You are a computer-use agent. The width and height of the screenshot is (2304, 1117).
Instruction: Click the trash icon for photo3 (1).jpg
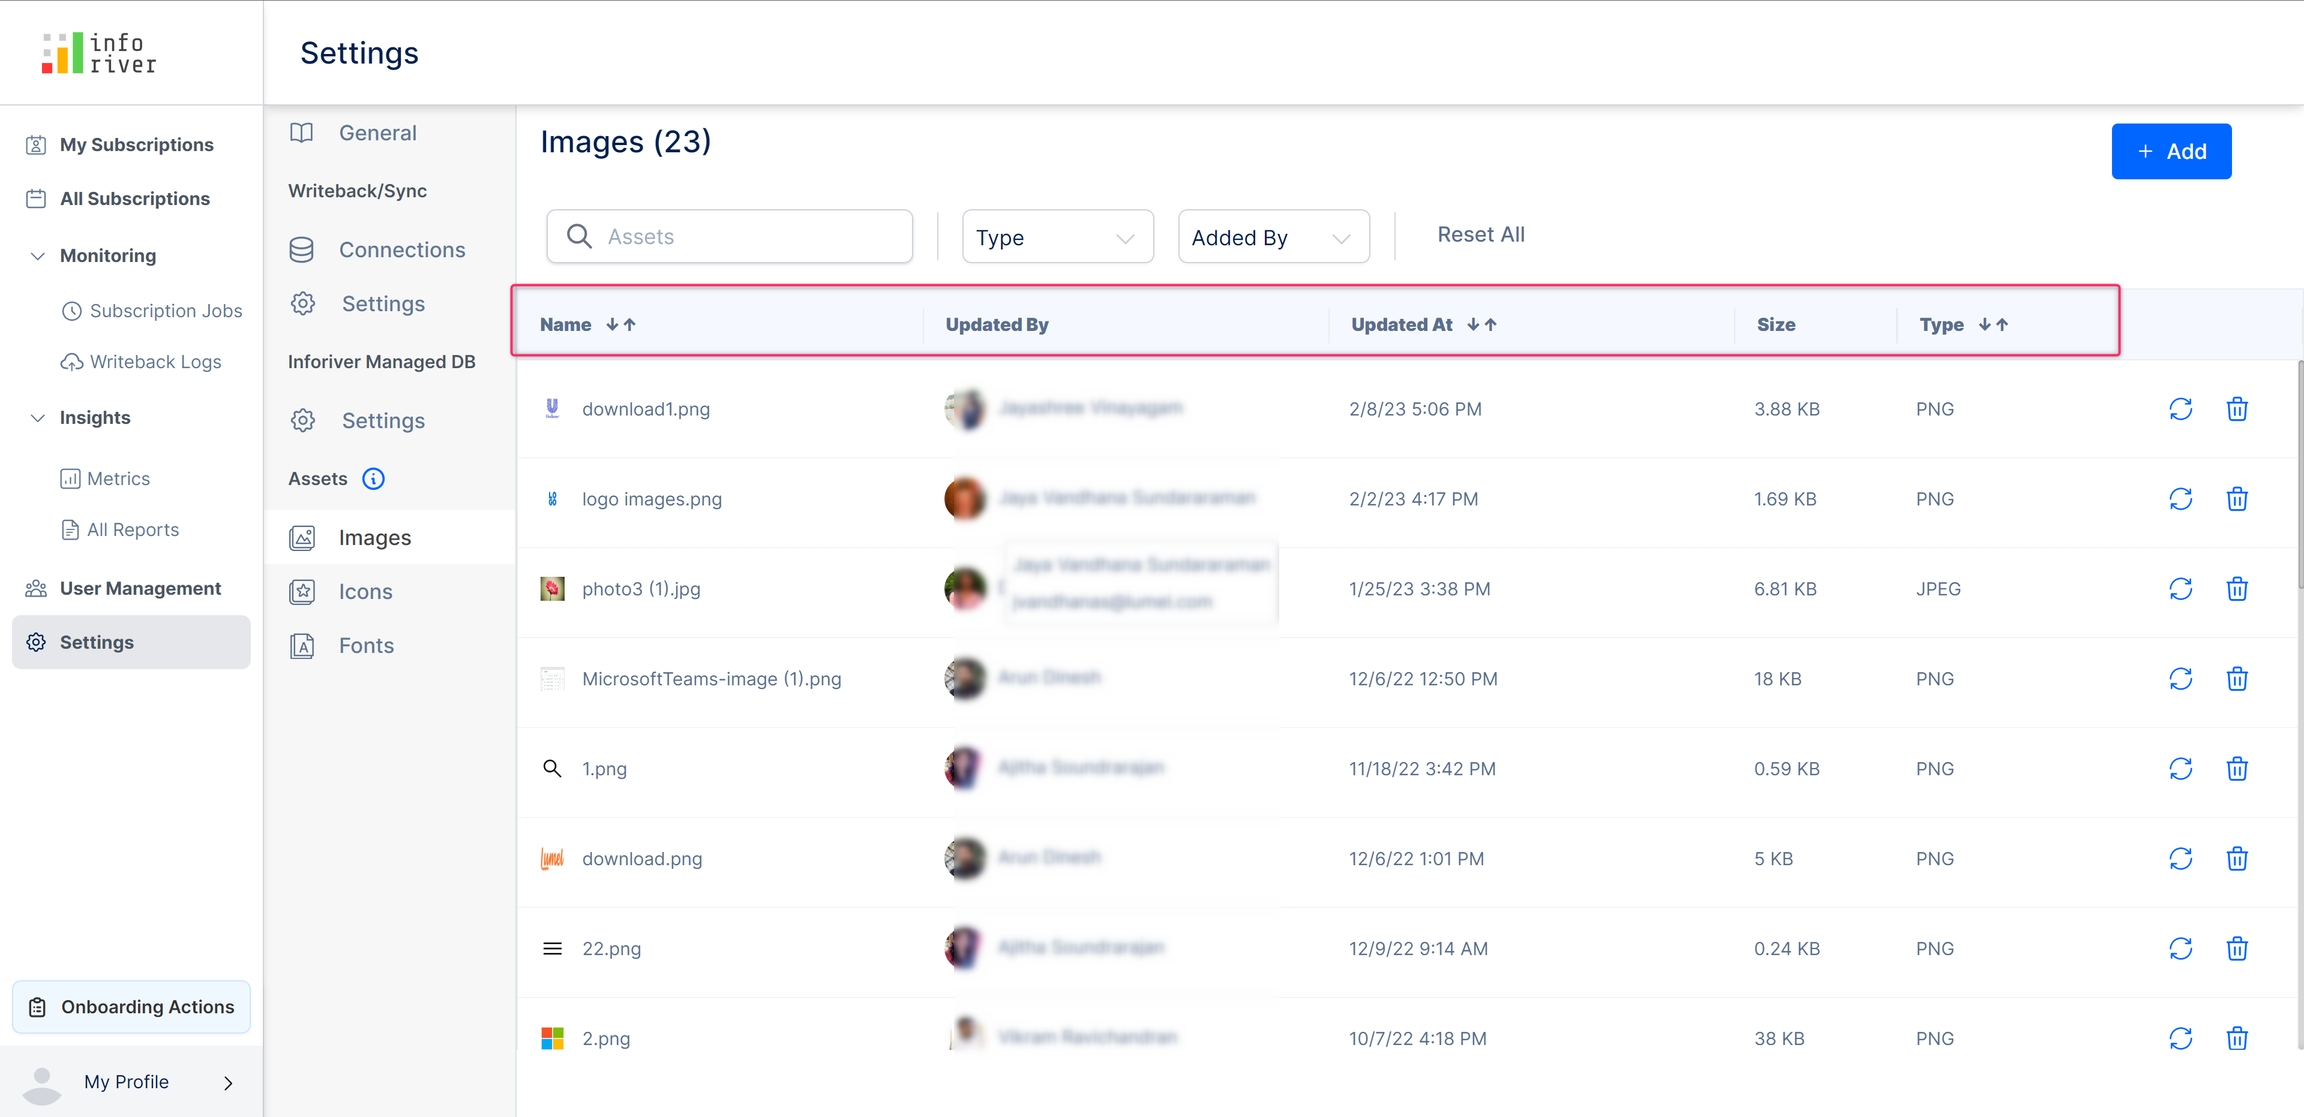(x=2237, y=589)
